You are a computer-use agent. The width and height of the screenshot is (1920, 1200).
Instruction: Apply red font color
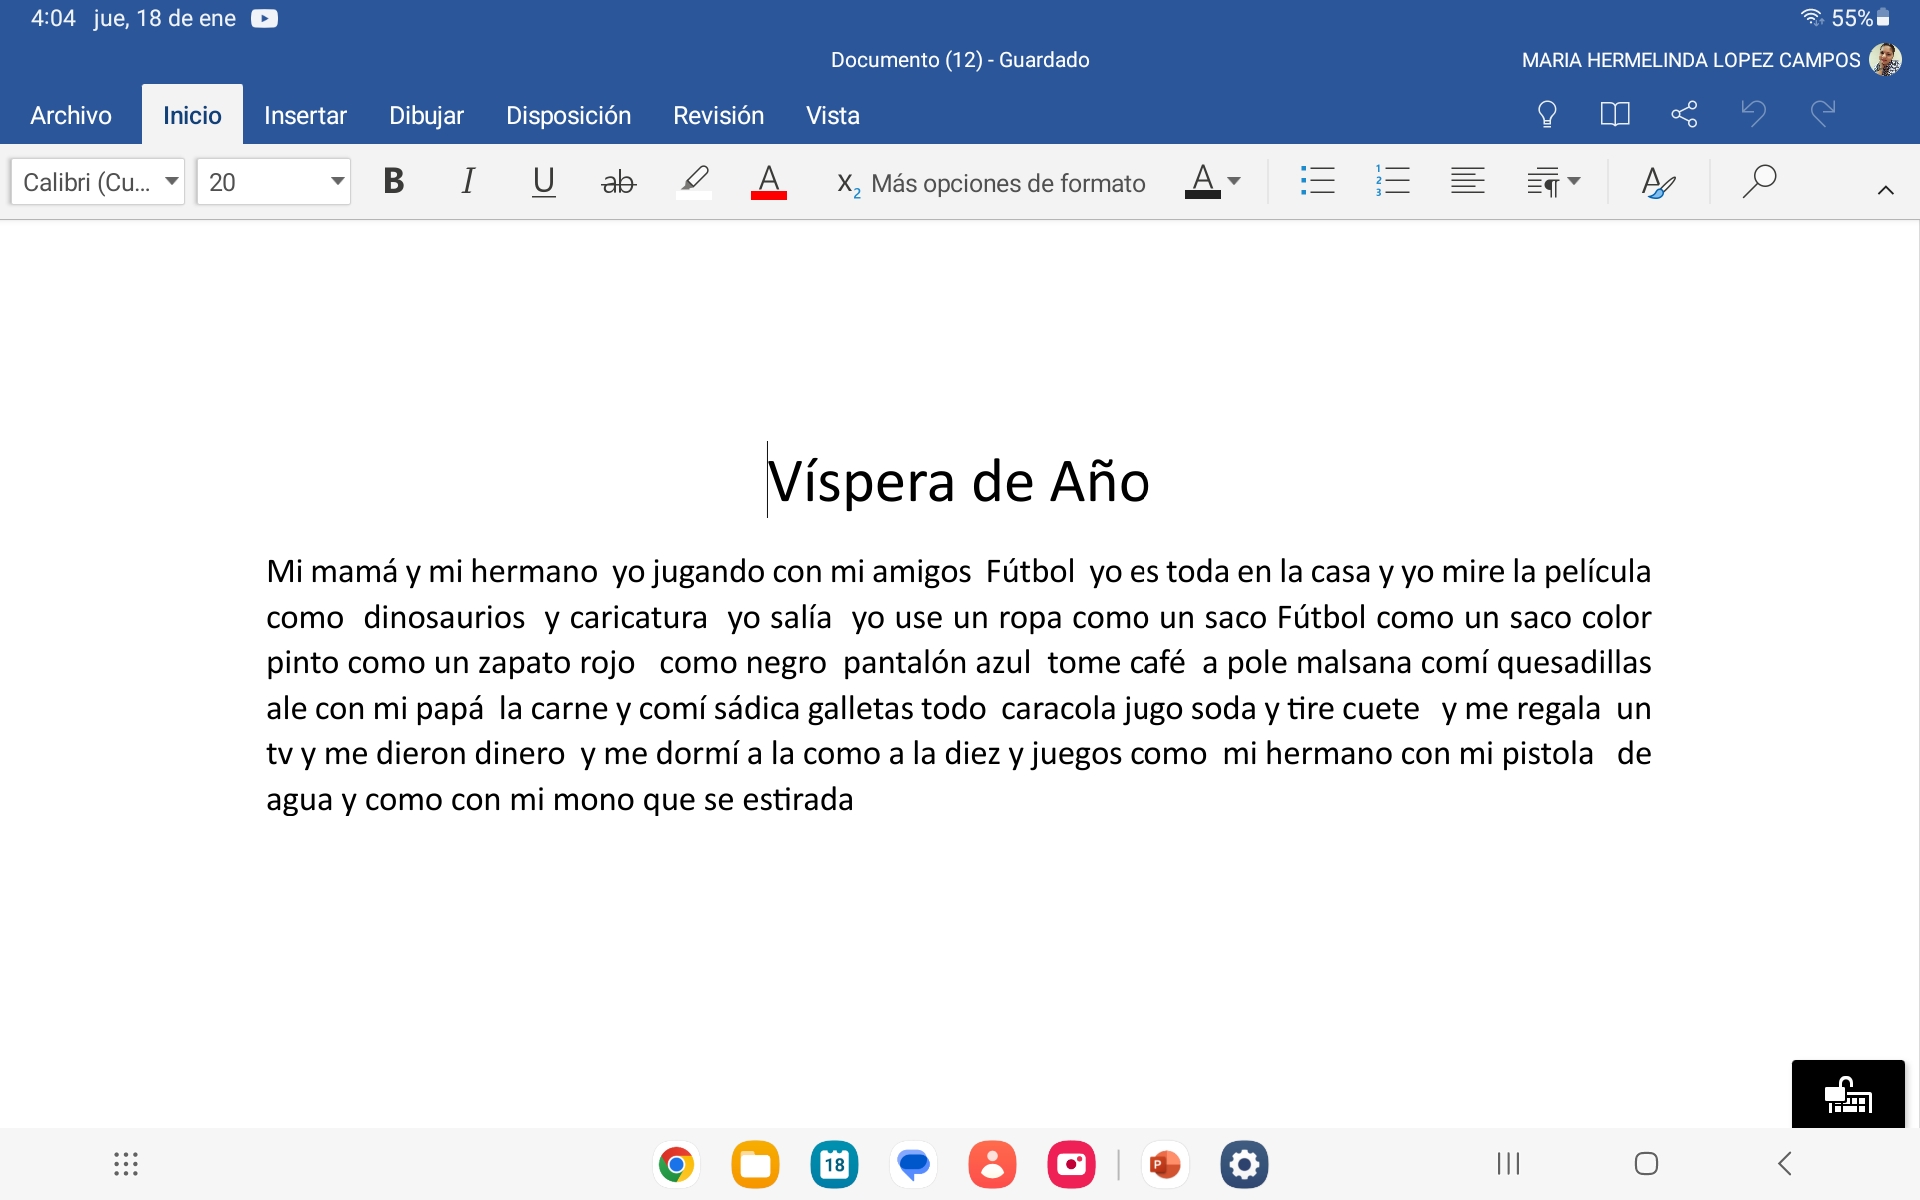coord(768,181)
